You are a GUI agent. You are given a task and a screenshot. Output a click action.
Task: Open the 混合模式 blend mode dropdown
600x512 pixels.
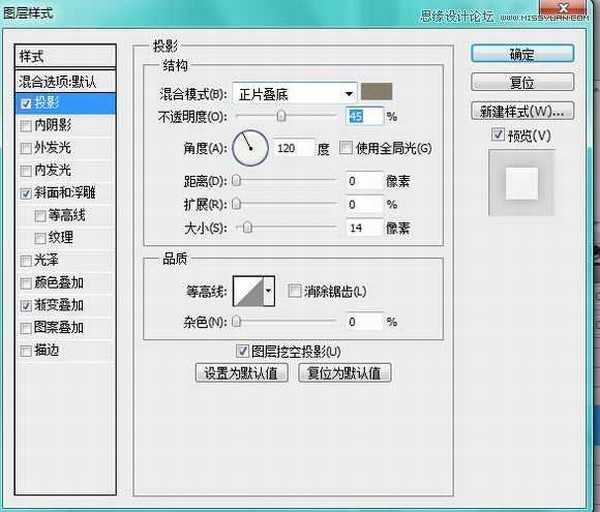295,94
